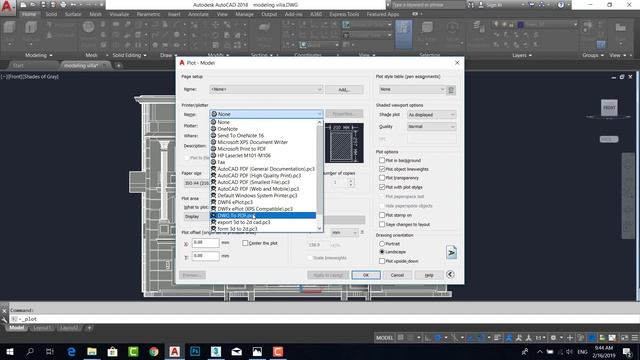Open the Visualize ribbon tab

(119, 14)
